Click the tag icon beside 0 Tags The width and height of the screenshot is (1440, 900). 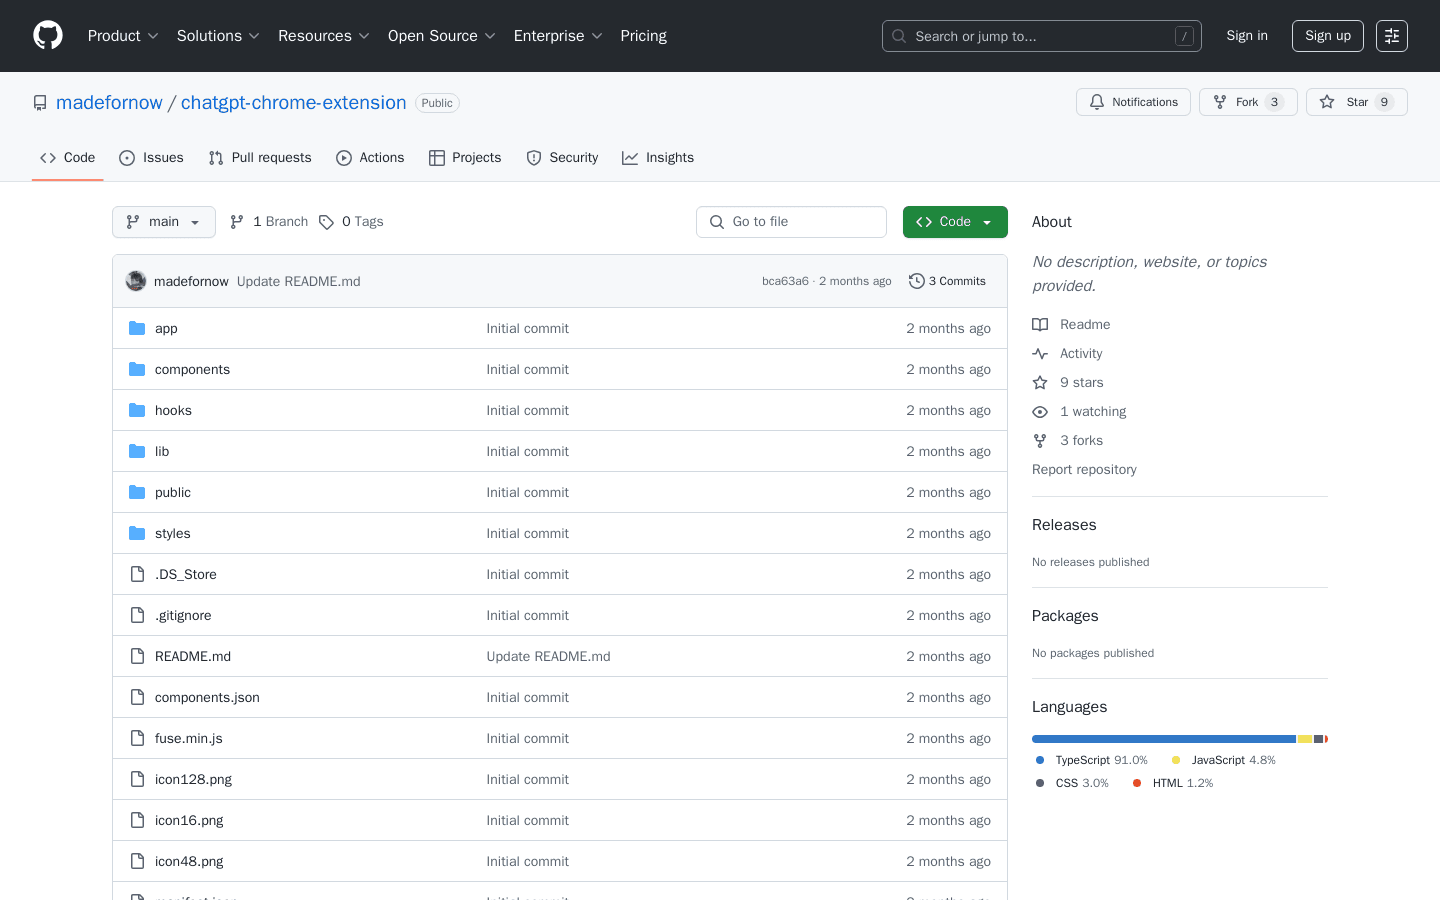[x=326, y=222]
